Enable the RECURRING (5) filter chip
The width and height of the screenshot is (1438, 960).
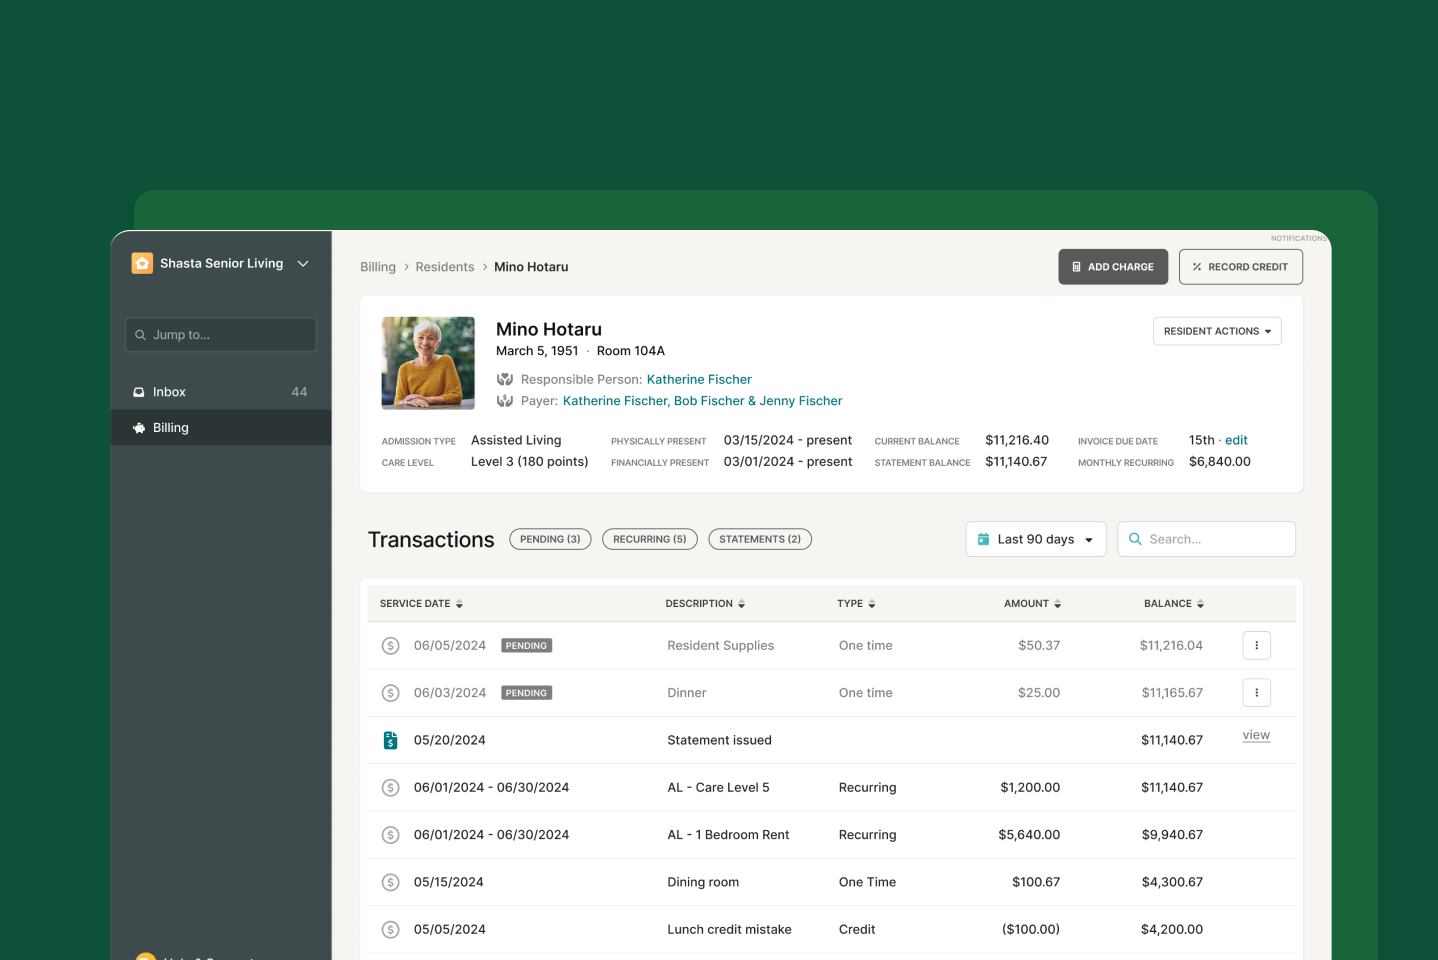(649, 539)
